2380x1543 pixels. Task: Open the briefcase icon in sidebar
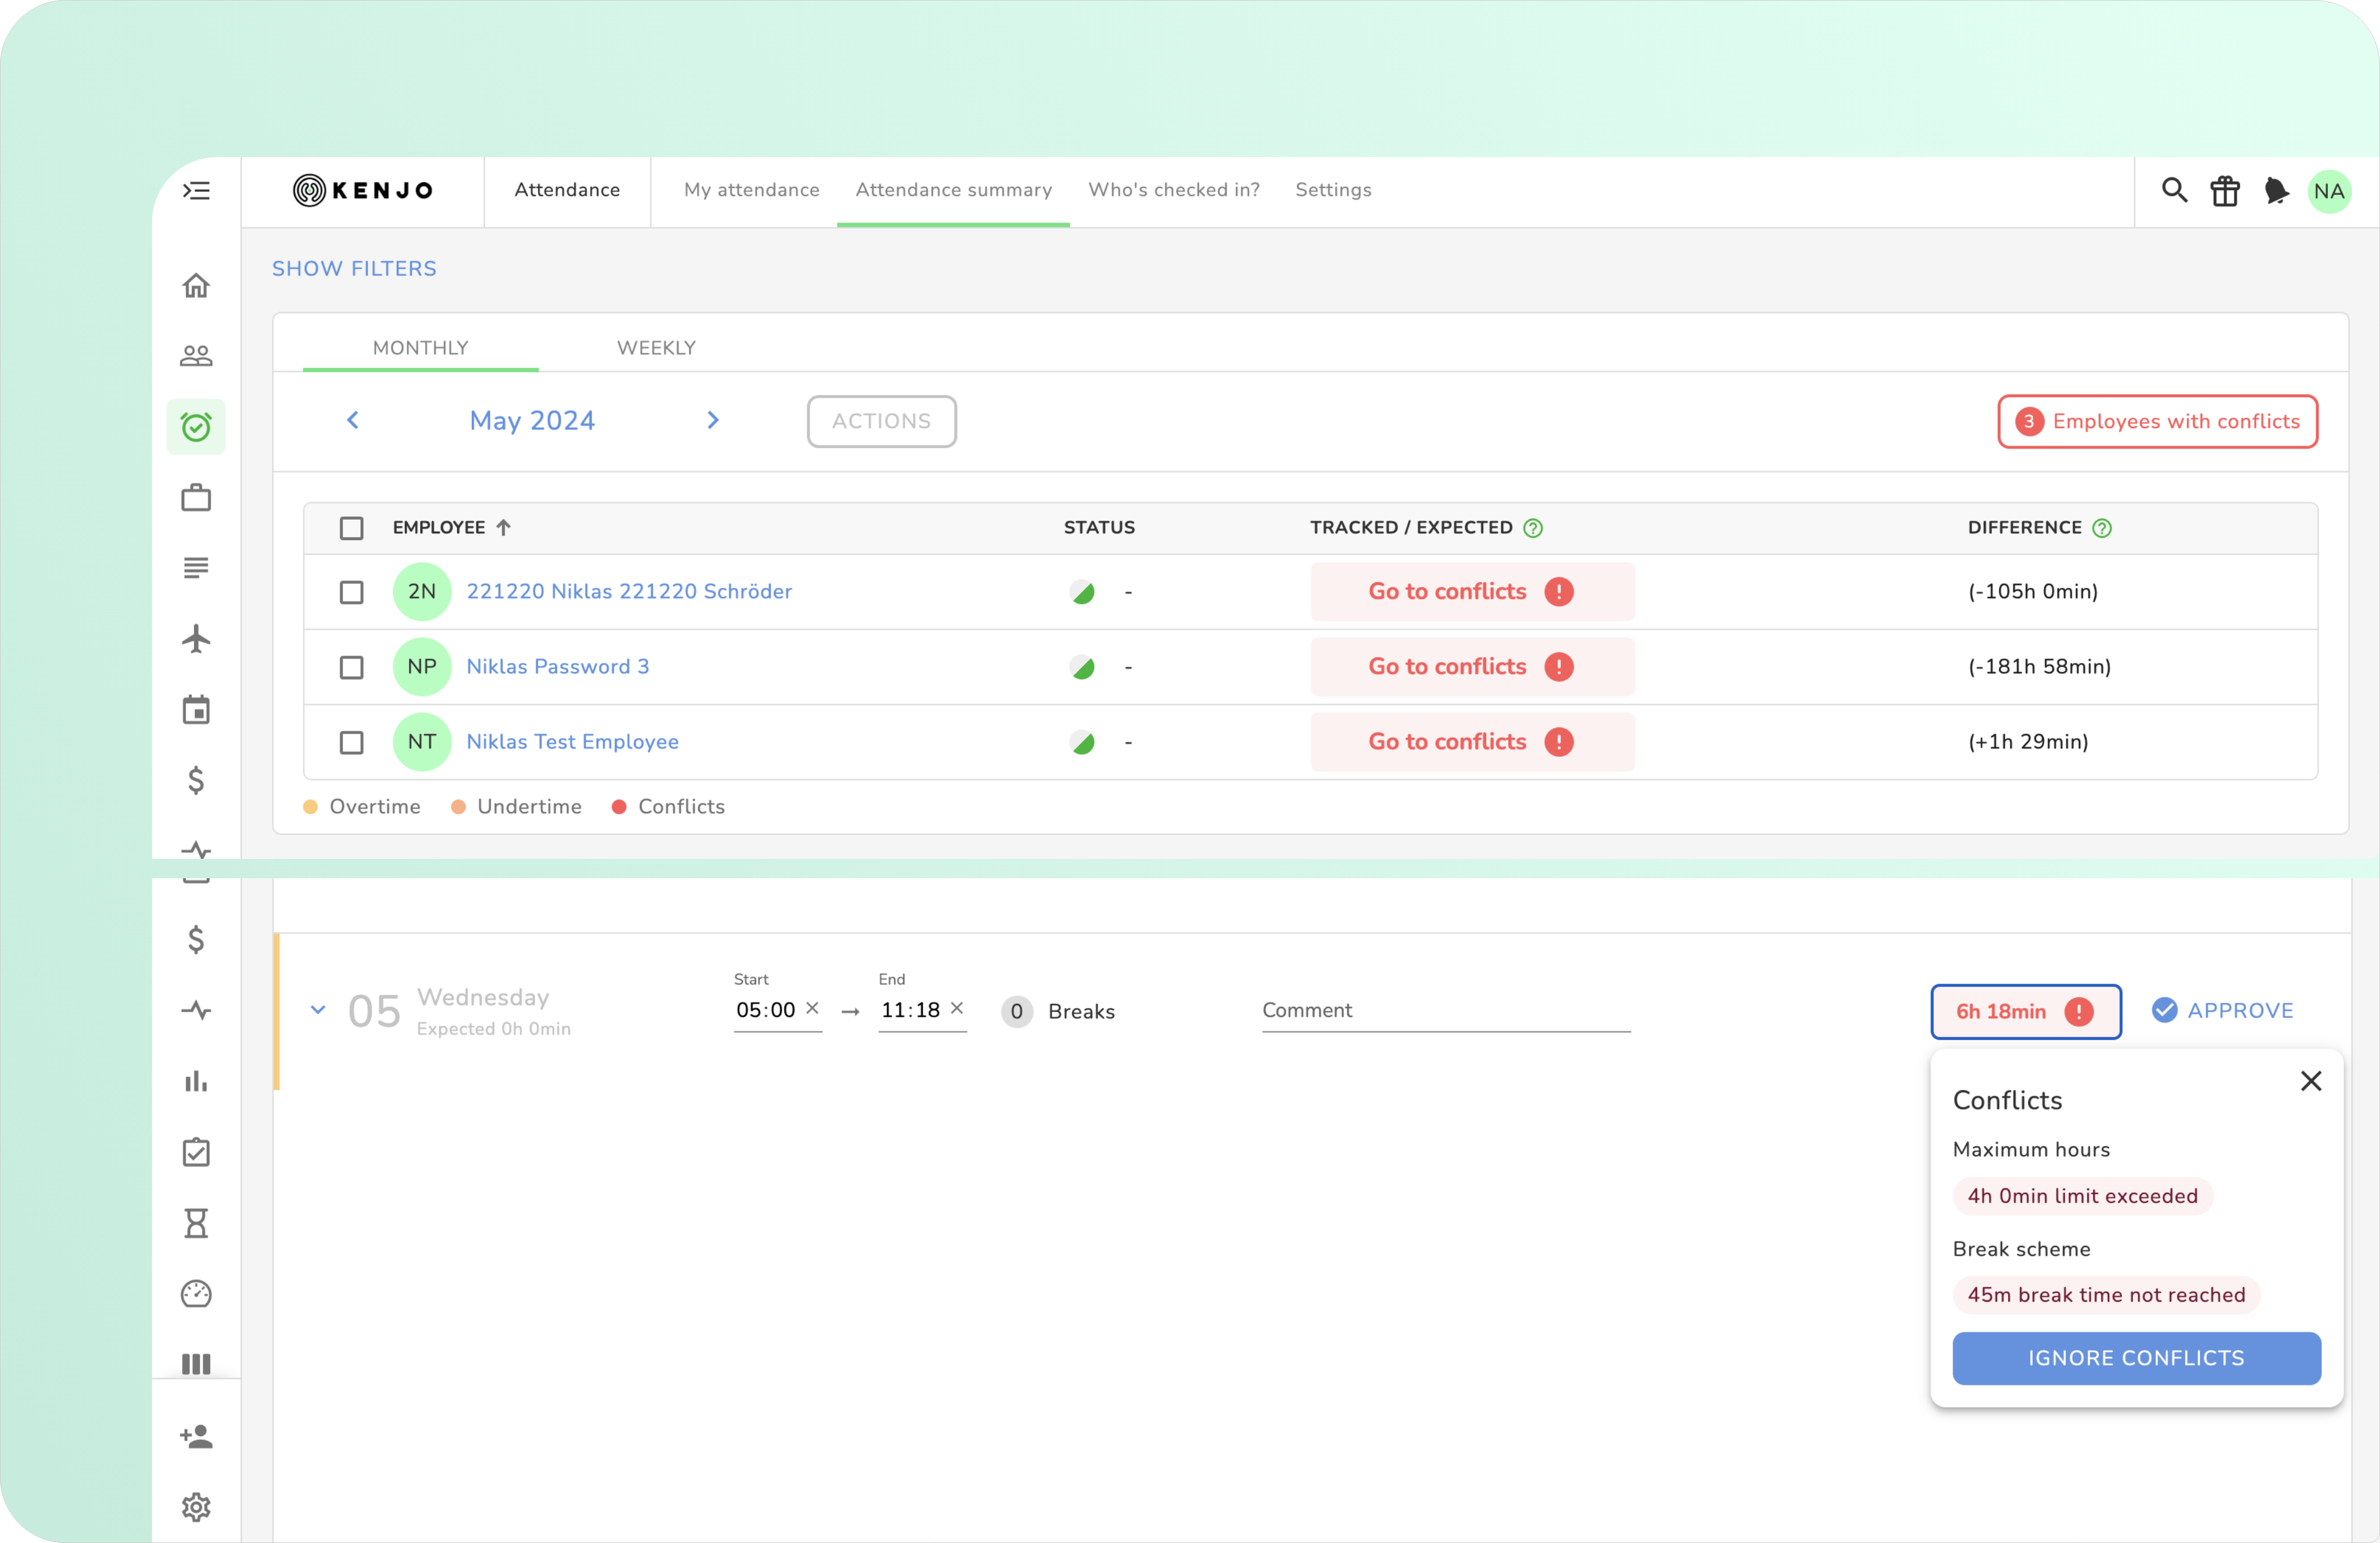[x=196, y=497]
